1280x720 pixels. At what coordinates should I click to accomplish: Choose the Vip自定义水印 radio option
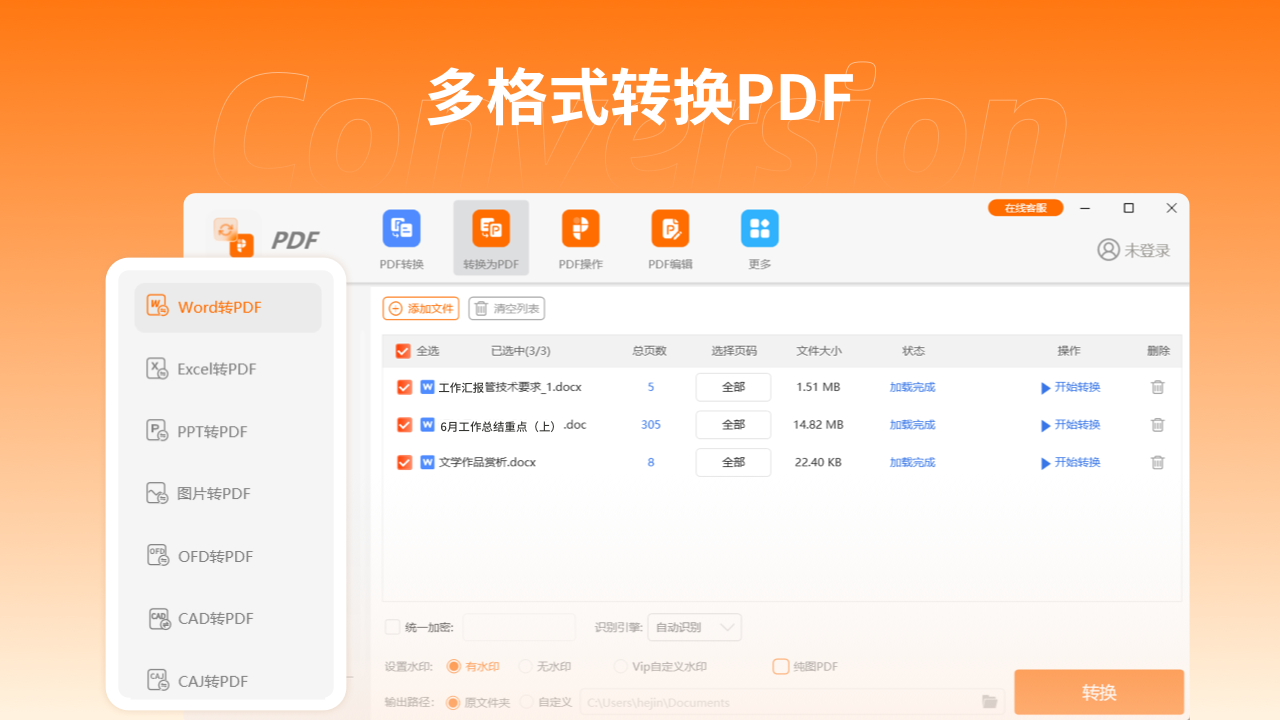(x=621, y=666)
